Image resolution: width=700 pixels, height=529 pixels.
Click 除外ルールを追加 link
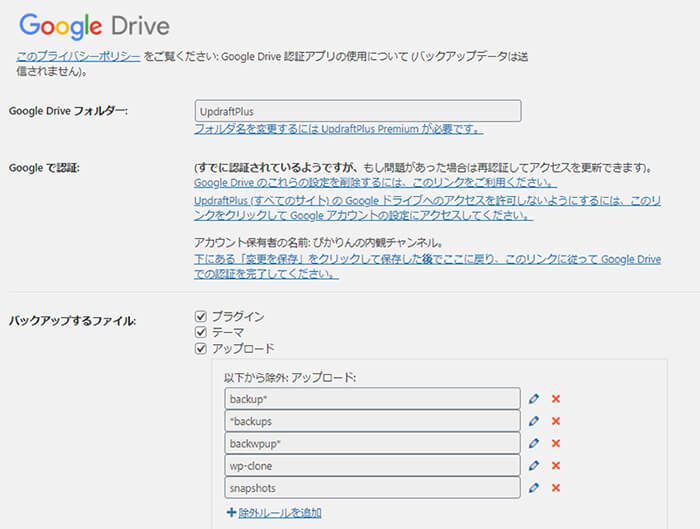[x=280, y=512]
